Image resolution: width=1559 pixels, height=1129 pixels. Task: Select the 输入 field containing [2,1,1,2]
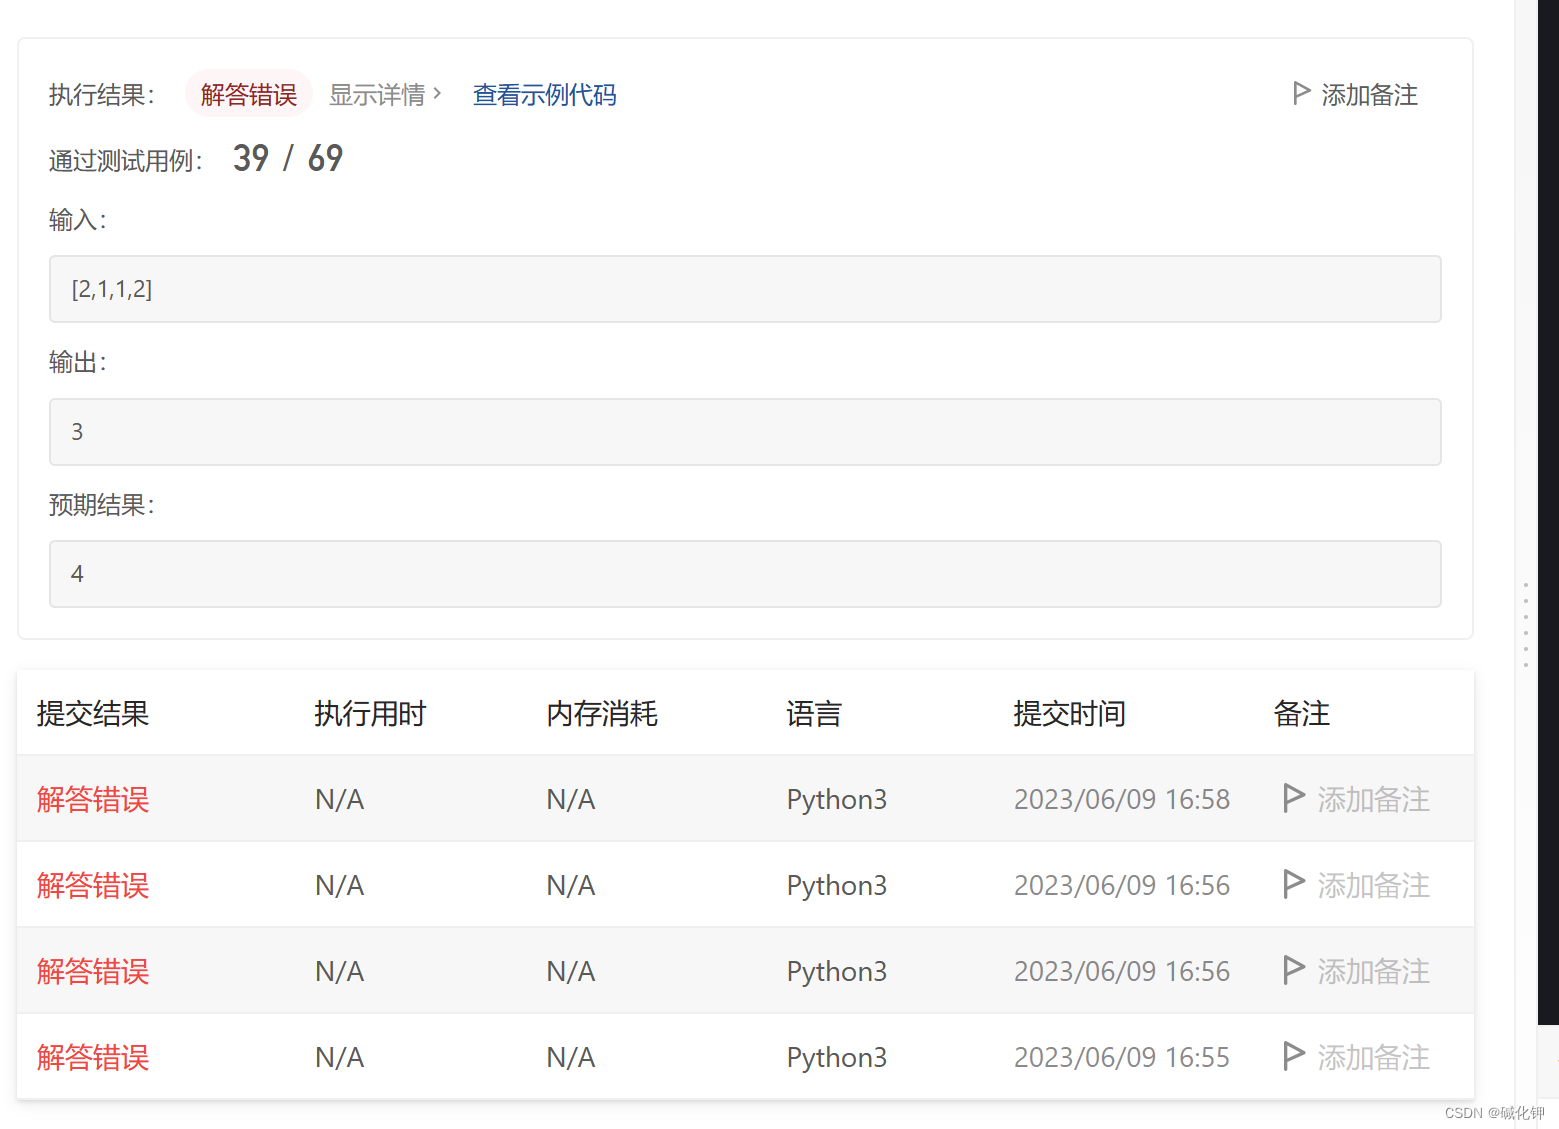745,289
